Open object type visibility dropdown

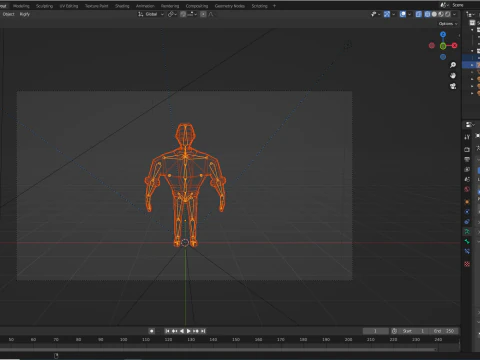coord(376,14)
